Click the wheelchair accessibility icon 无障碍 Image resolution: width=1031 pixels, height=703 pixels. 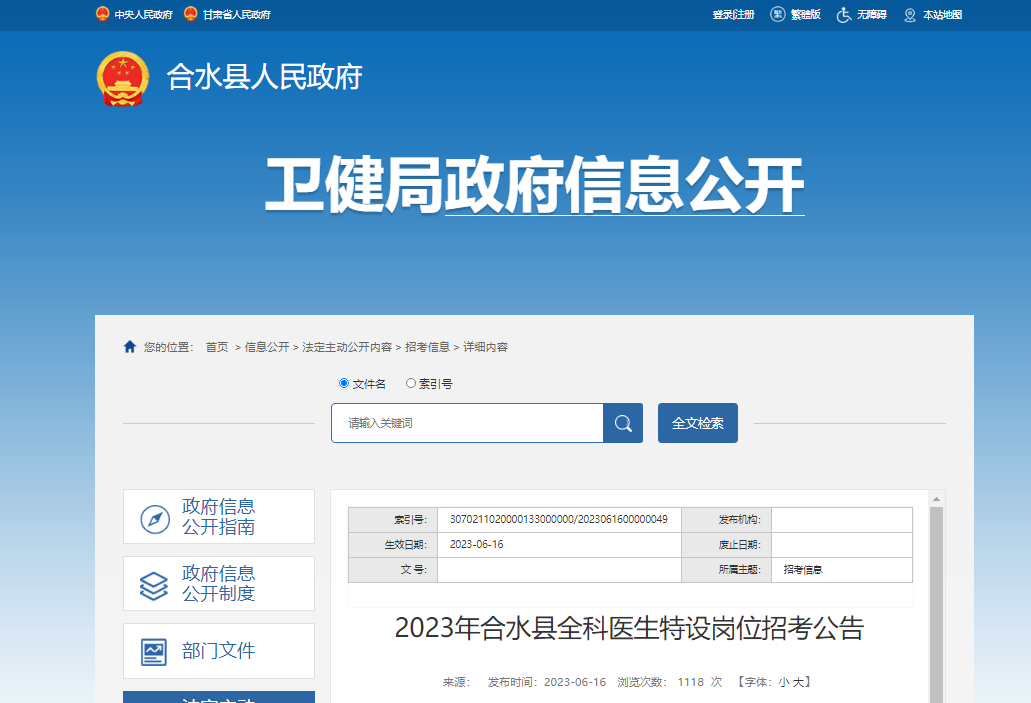(844, 15)
